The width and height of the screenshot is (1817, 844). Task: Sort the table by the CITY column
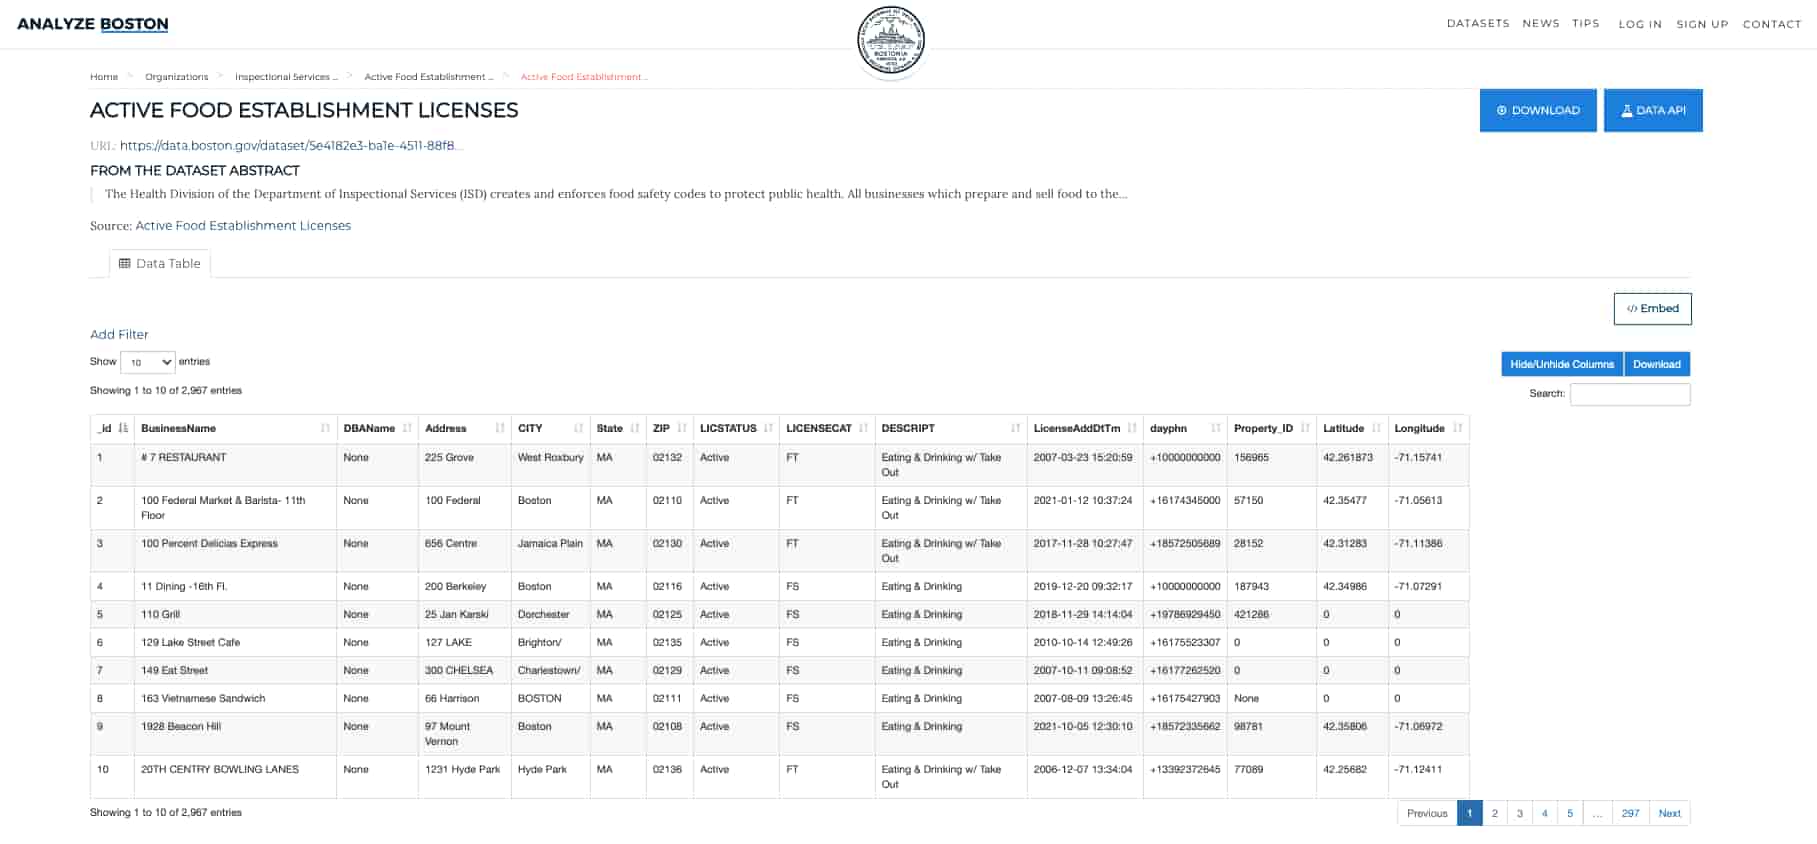(x=578, y=428)
